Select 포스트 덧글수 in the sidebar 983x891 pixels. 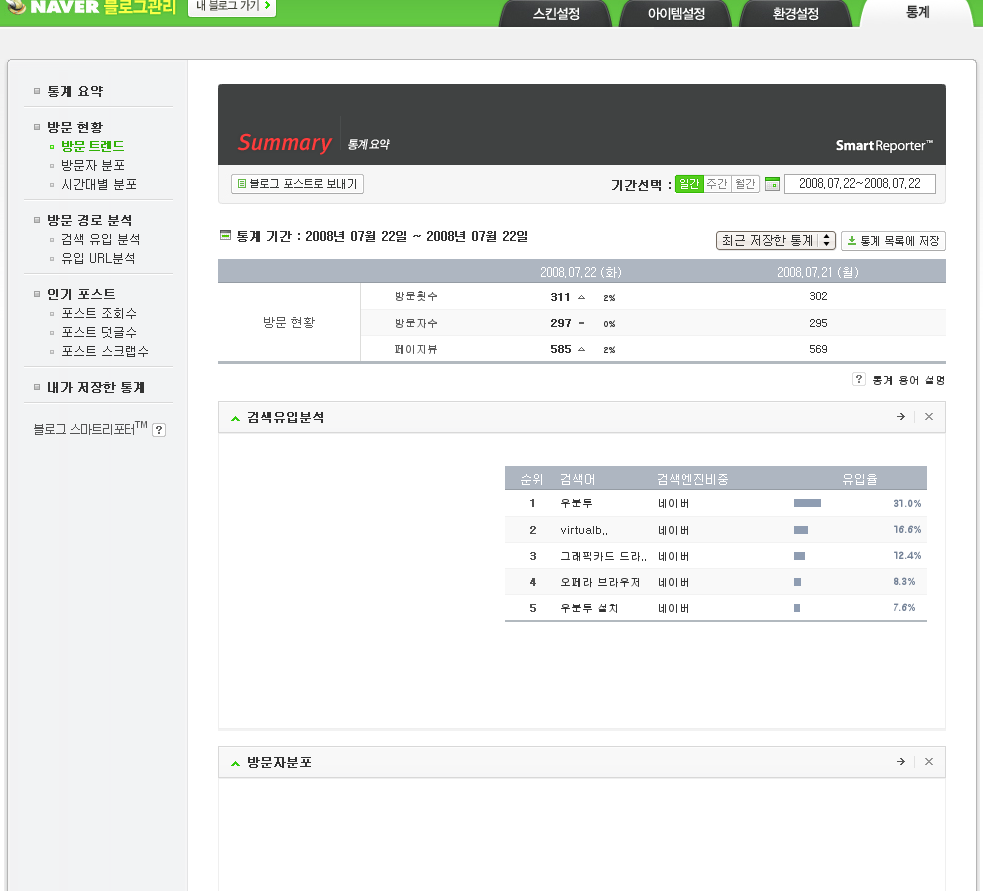tap(99, 332)
